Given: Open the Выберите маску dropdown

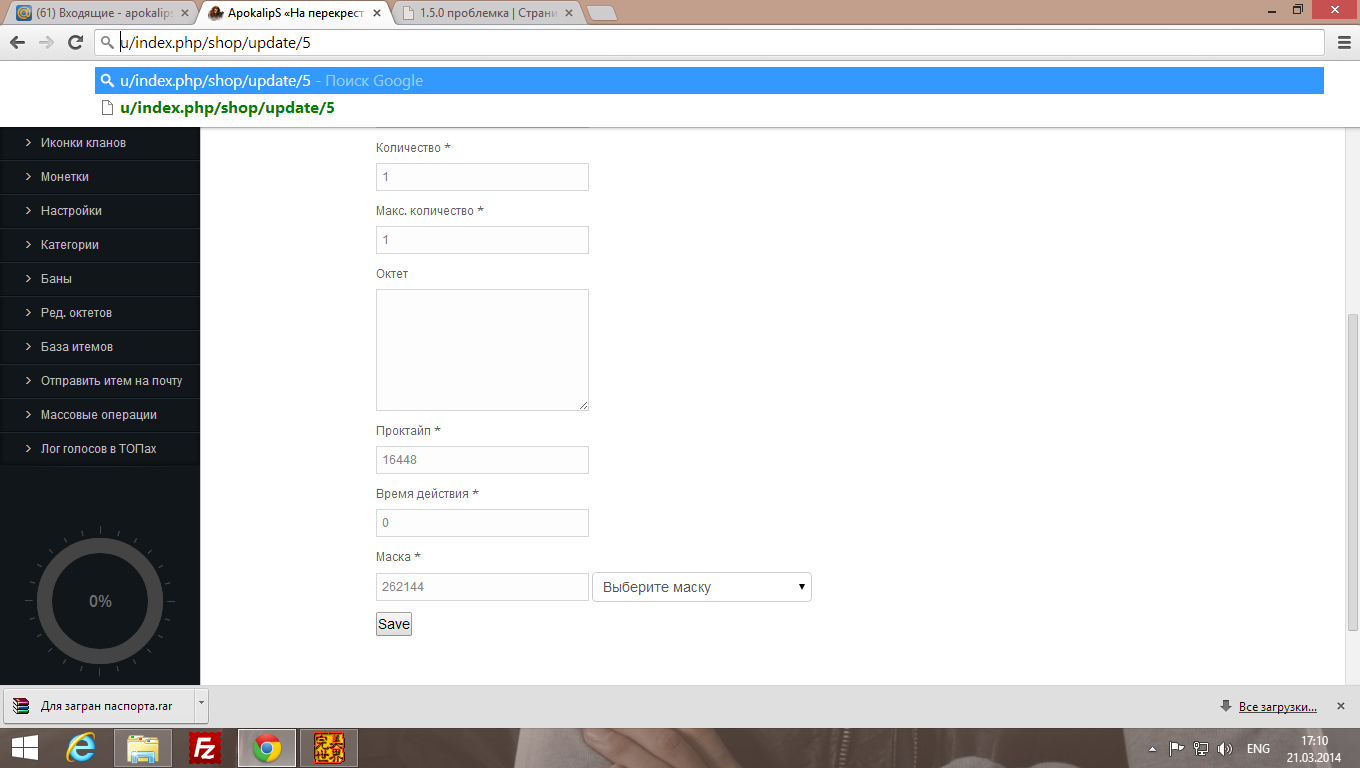Looking at the screenshot, I should click(x=702, y=587).
